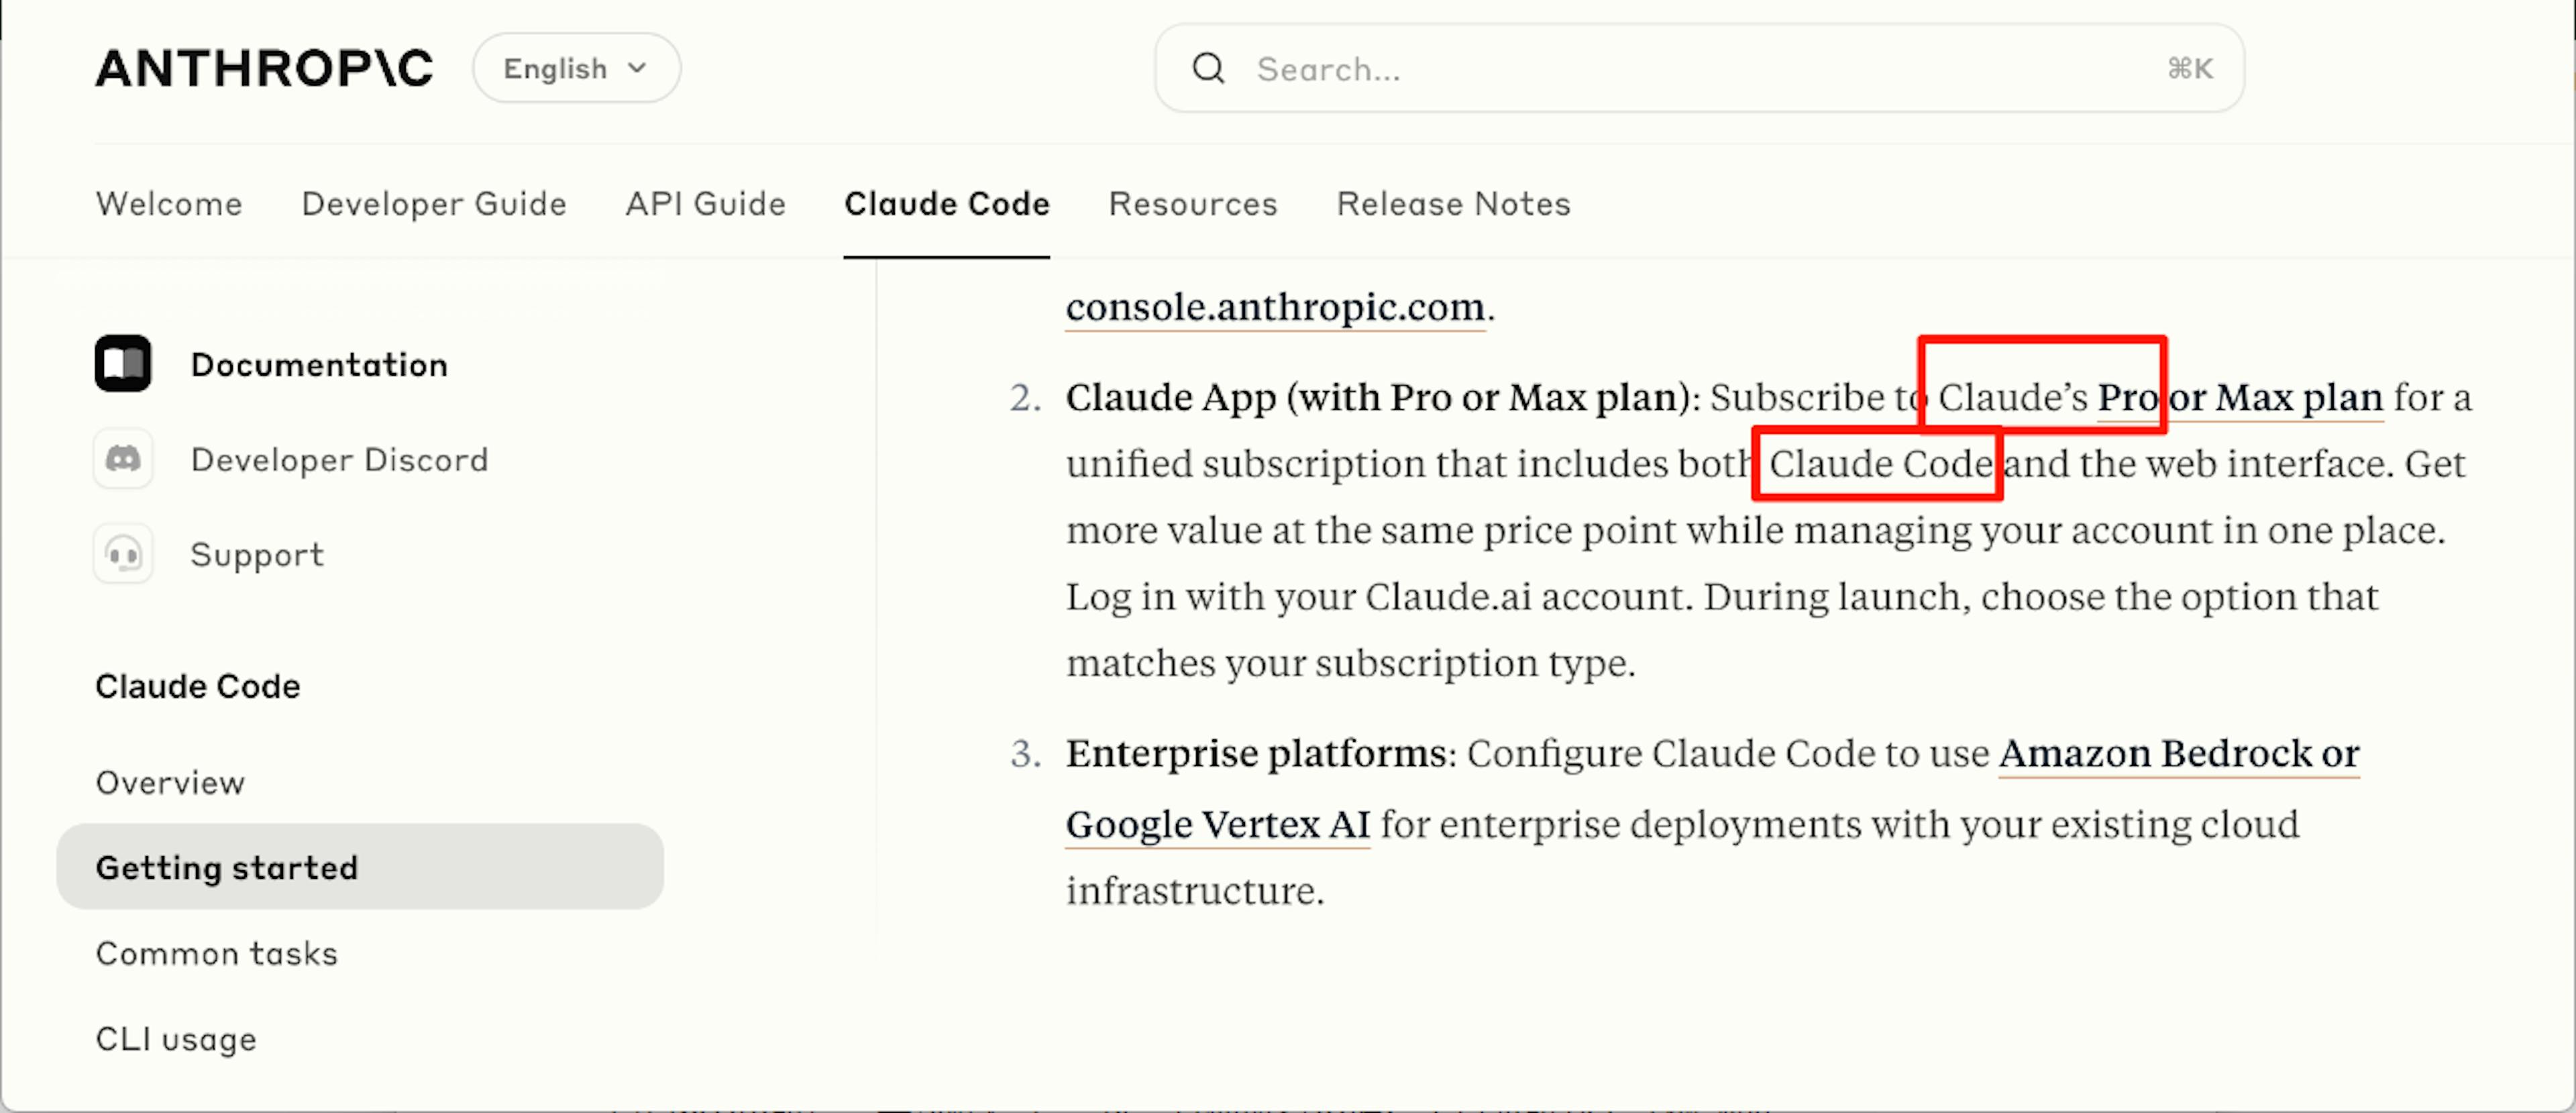
Task: Open Overview in the sidebar
Action: click(x=170, y=783)
